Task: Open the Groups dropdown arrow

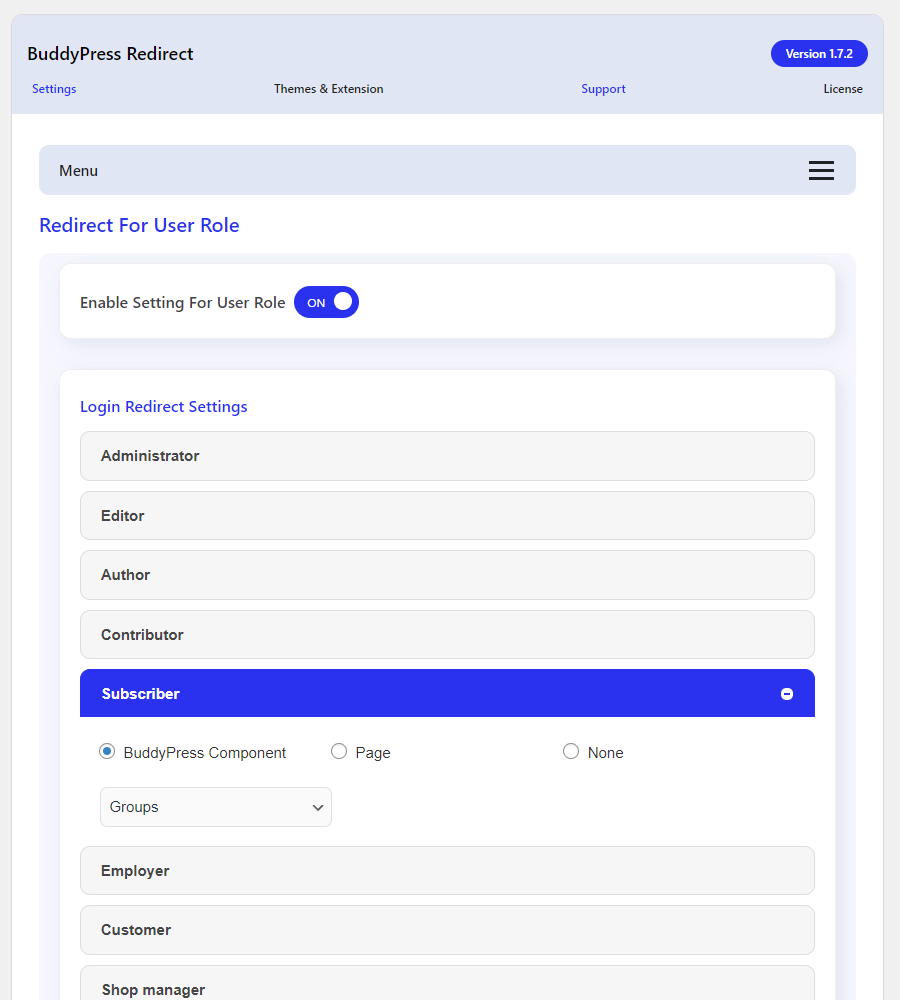Action: pyautogui.click(x=318, y=807)
